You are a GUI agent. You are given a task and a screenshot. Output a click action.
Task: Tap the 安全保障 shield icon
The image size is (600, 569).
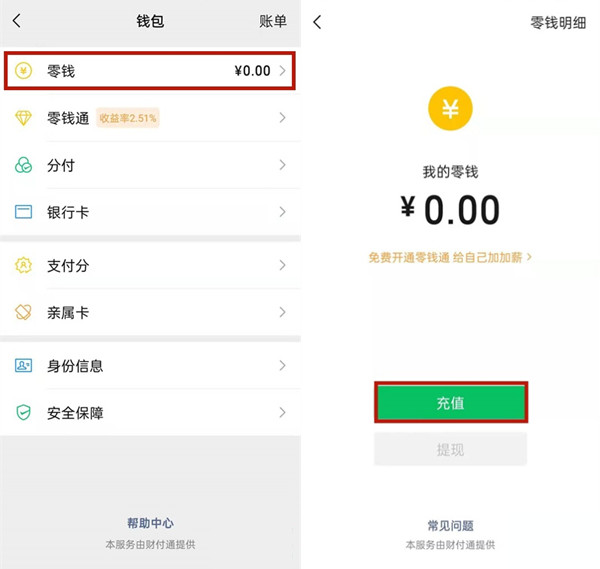[24, 413]
